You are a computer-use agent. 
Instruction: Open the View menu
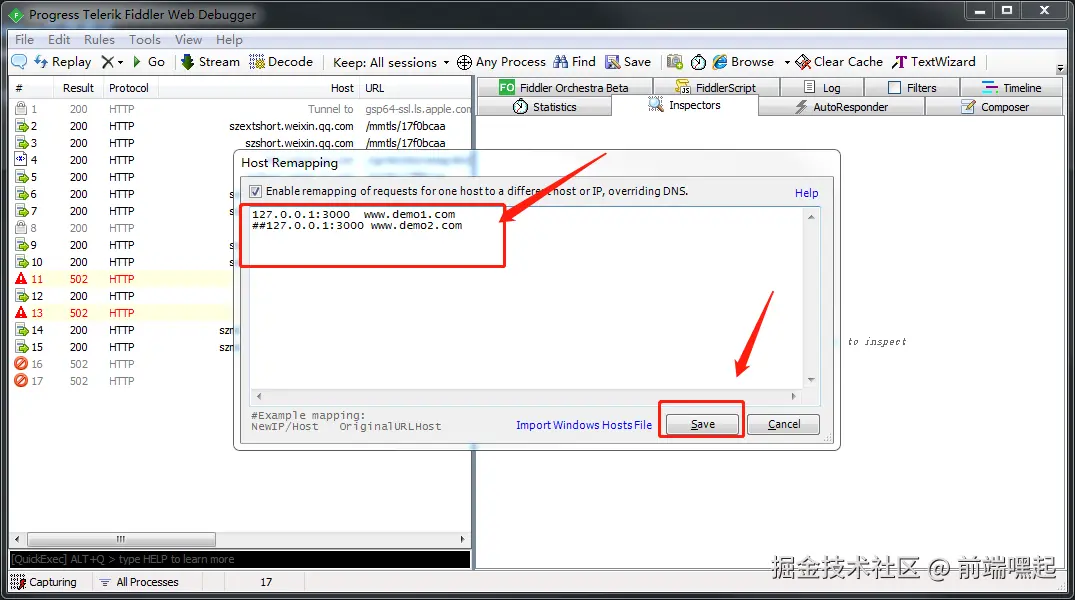tap(188, 40)
